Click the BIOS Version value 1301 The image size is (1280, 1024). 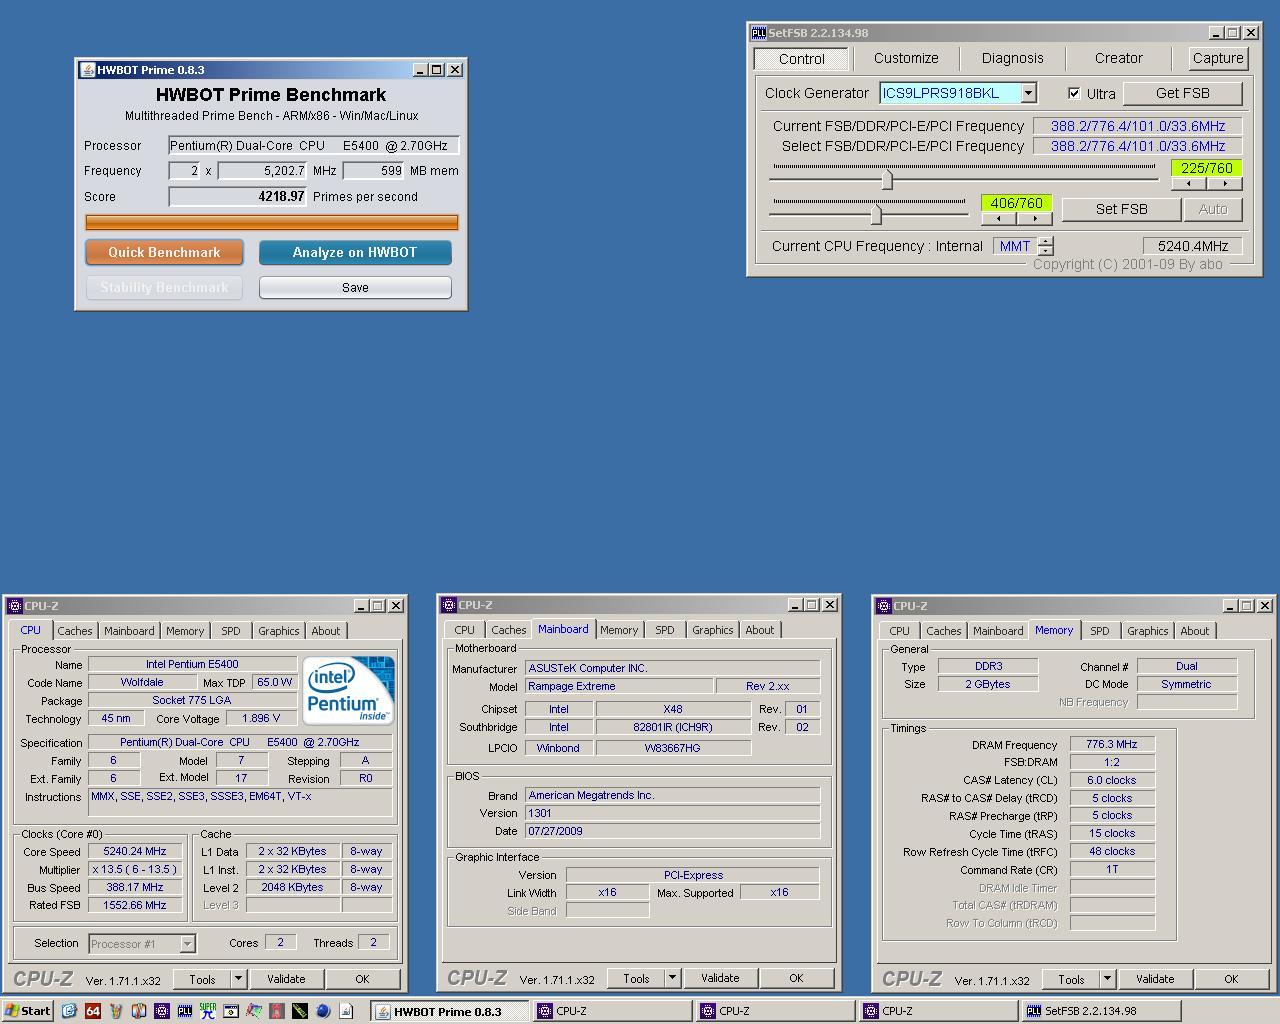pyautogui.click(x=672, y=813)
